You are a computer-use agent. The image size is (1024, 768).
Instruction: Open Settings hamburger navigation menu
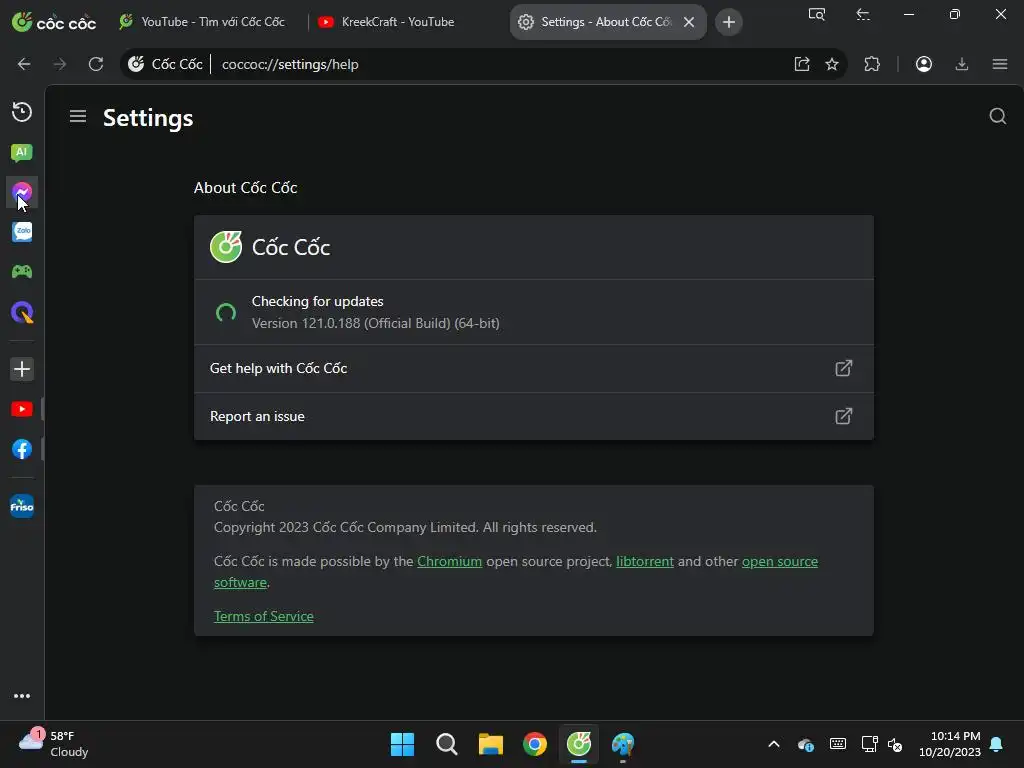78,116
